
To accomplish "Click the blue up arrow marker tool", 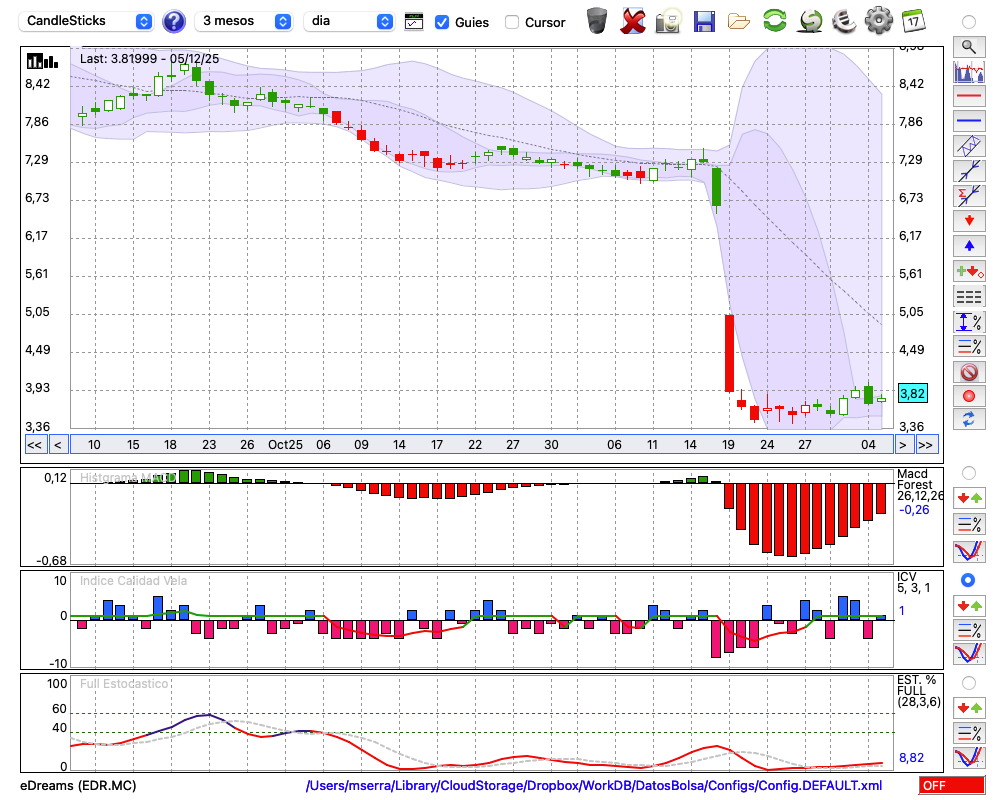I will pos(968,245).
